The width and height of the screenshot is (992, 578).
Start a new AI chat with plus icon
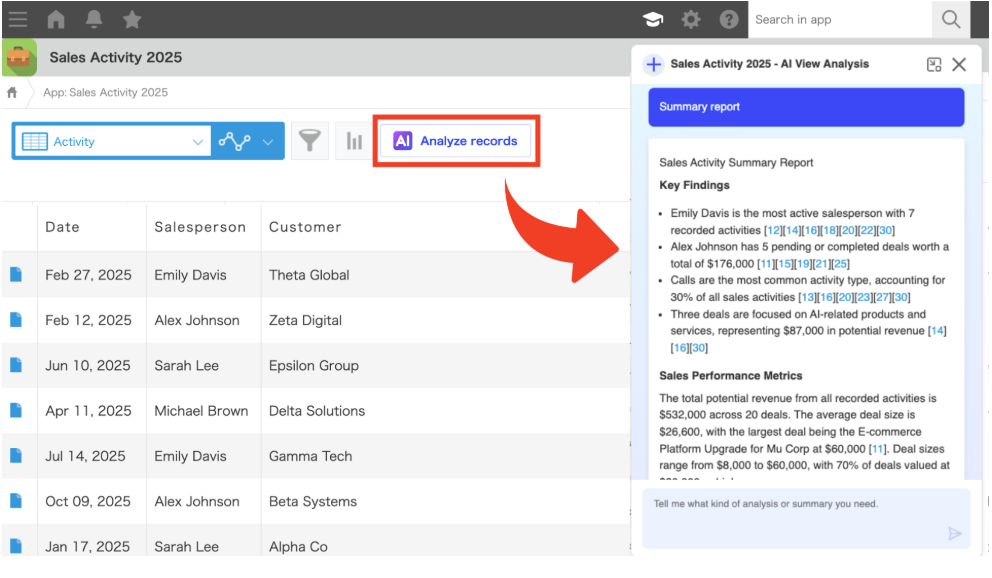(x=654, y=64)
